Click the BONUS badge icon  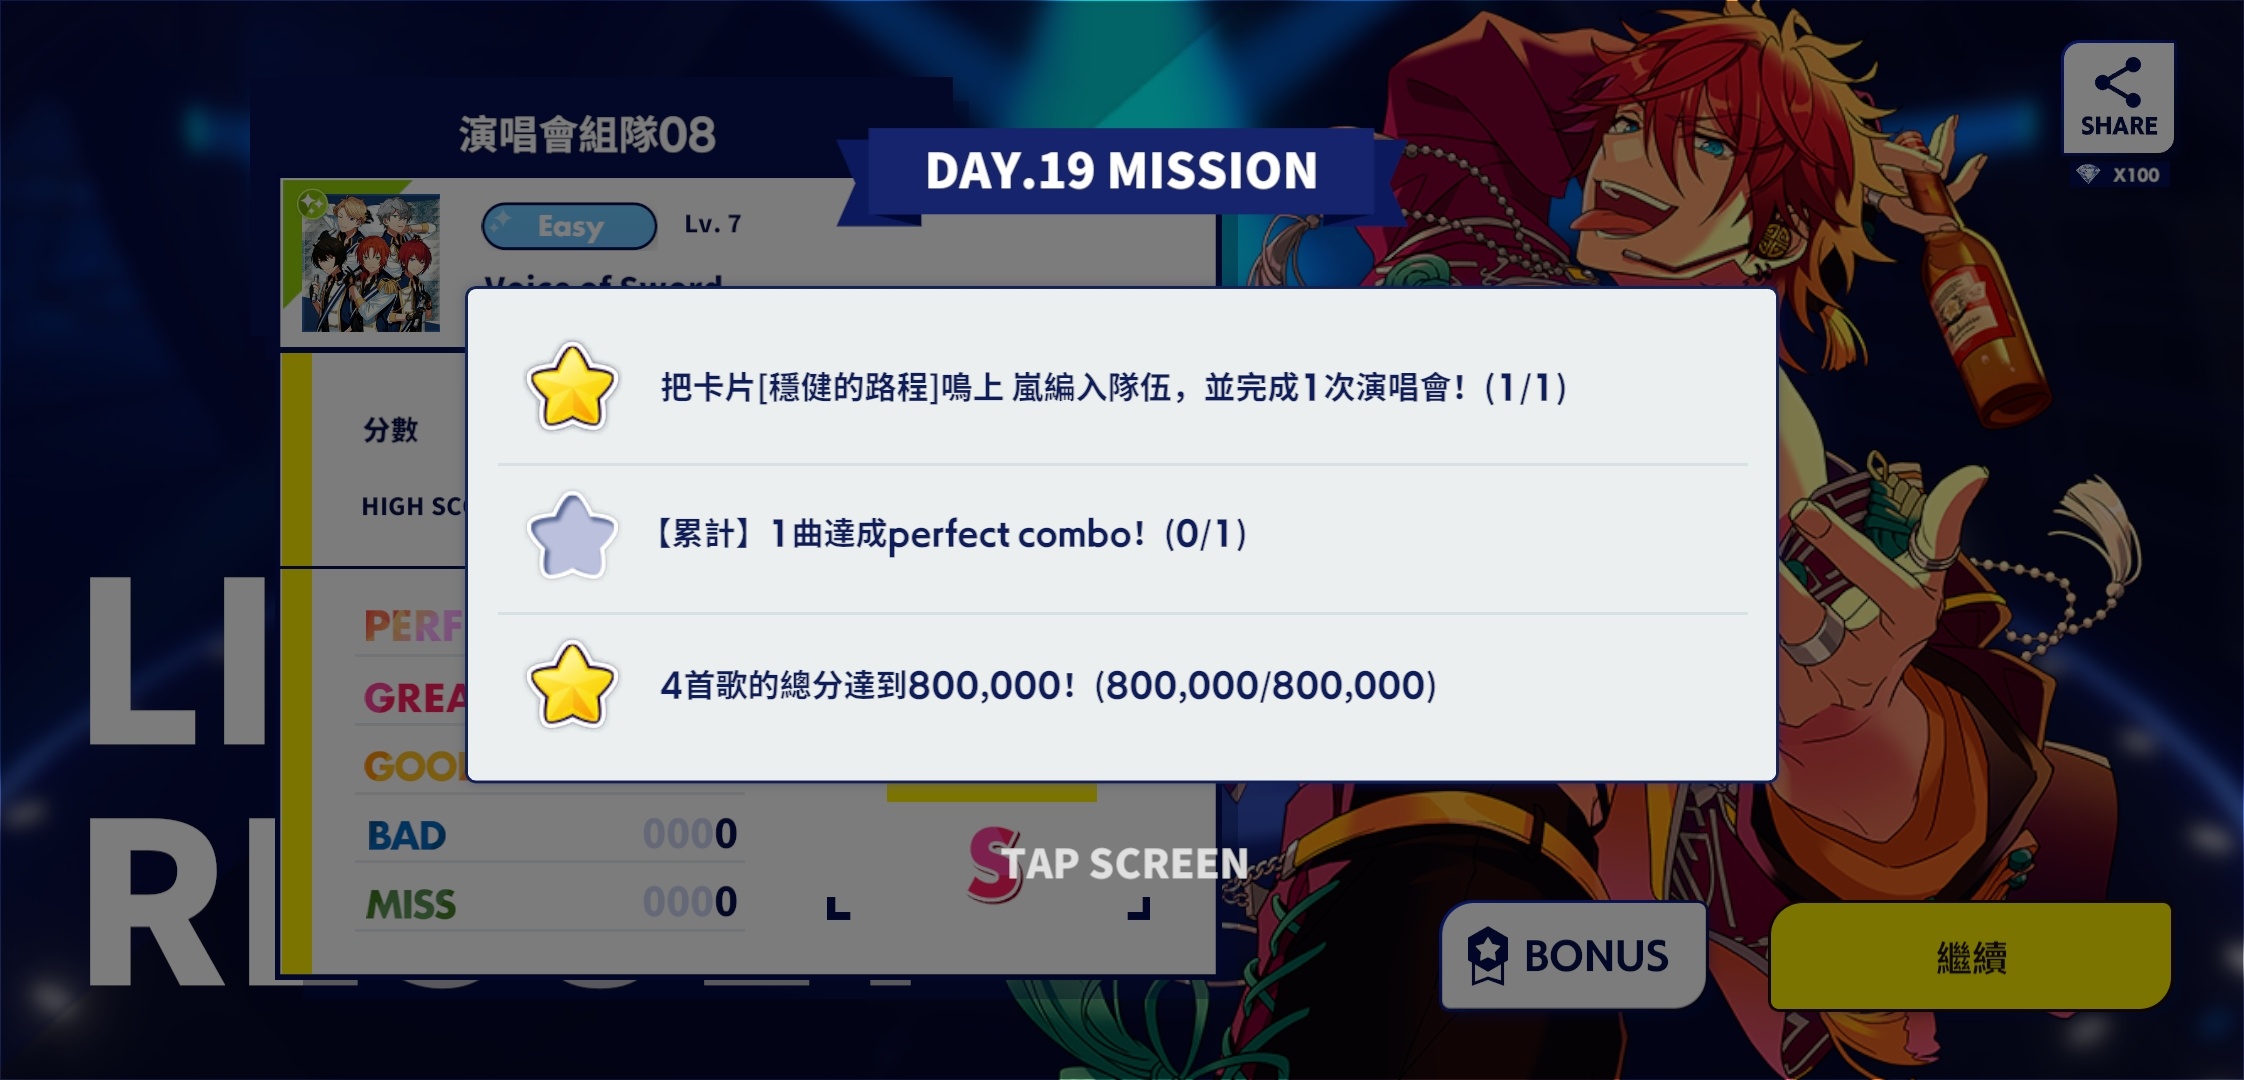click(x=1487, y=955)
